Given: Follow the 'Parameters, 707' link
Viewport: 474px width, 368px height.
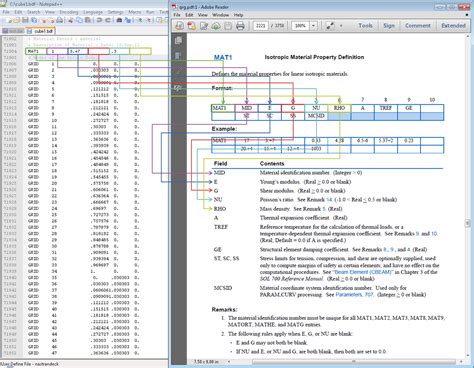Looking at the screenshot, I should (354, 295).
